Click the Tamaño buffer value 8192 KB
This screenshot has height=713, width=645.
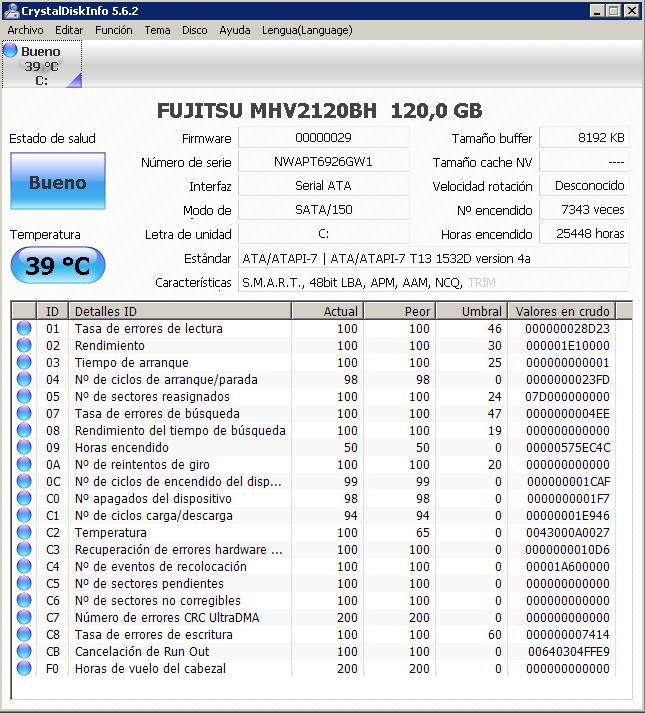coord(585,137)
